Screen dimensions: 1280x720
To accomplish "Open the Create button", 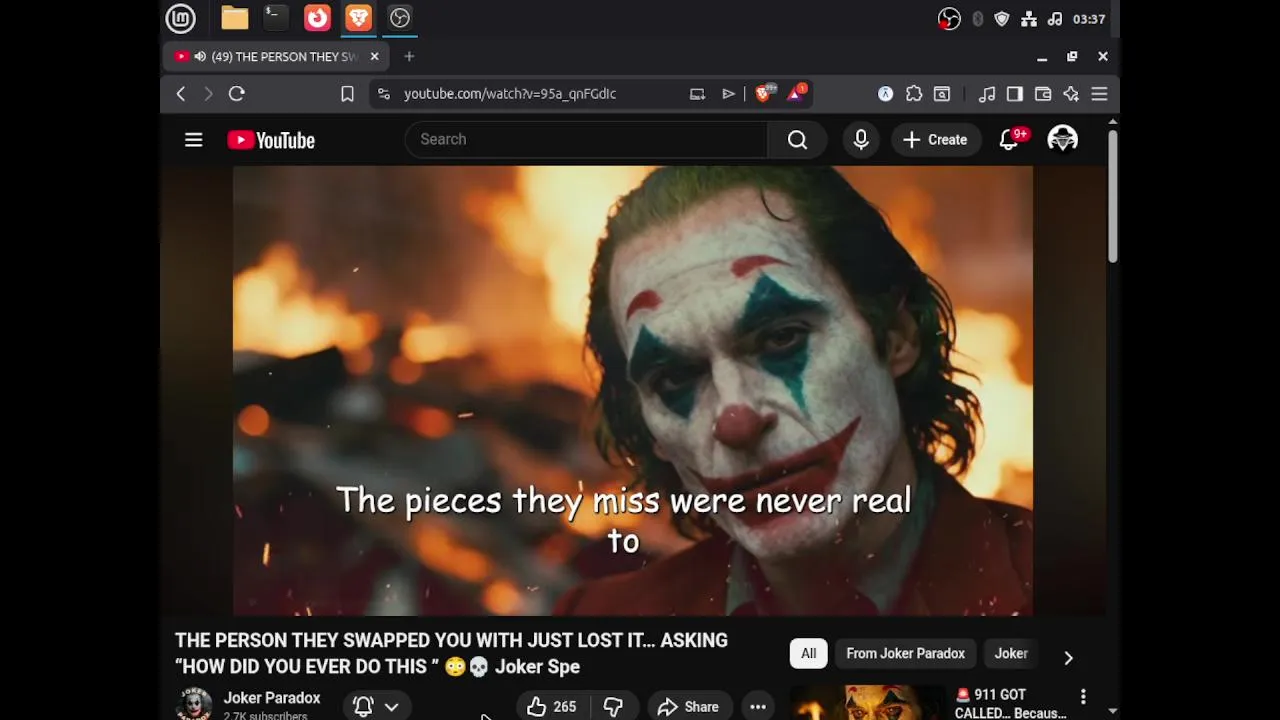I will click(935, 140).
